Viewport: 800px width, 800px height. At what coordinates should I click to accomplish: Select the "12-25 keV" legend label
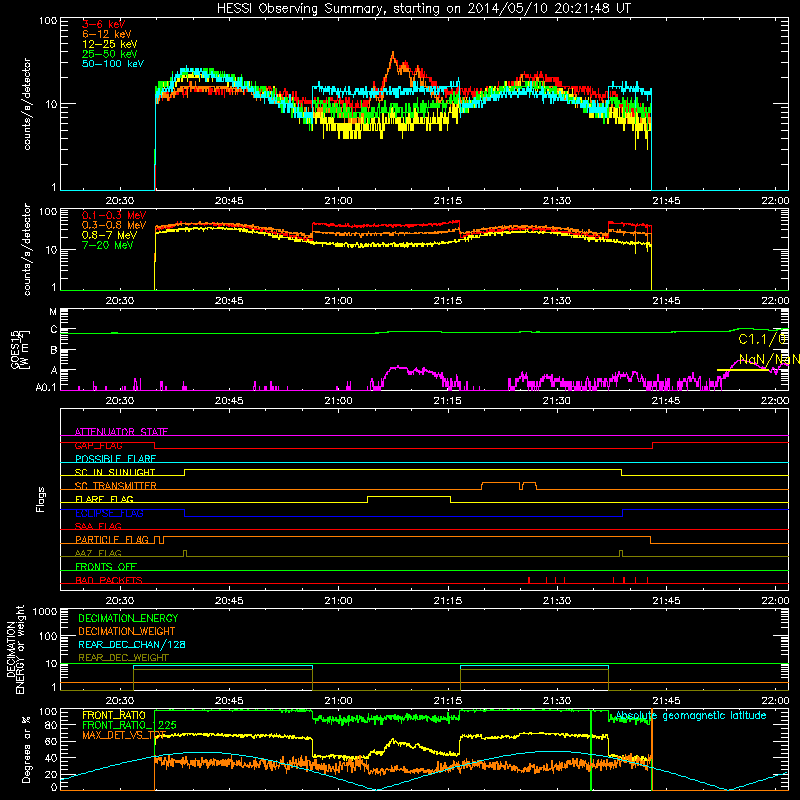click(x=110, y=44)
